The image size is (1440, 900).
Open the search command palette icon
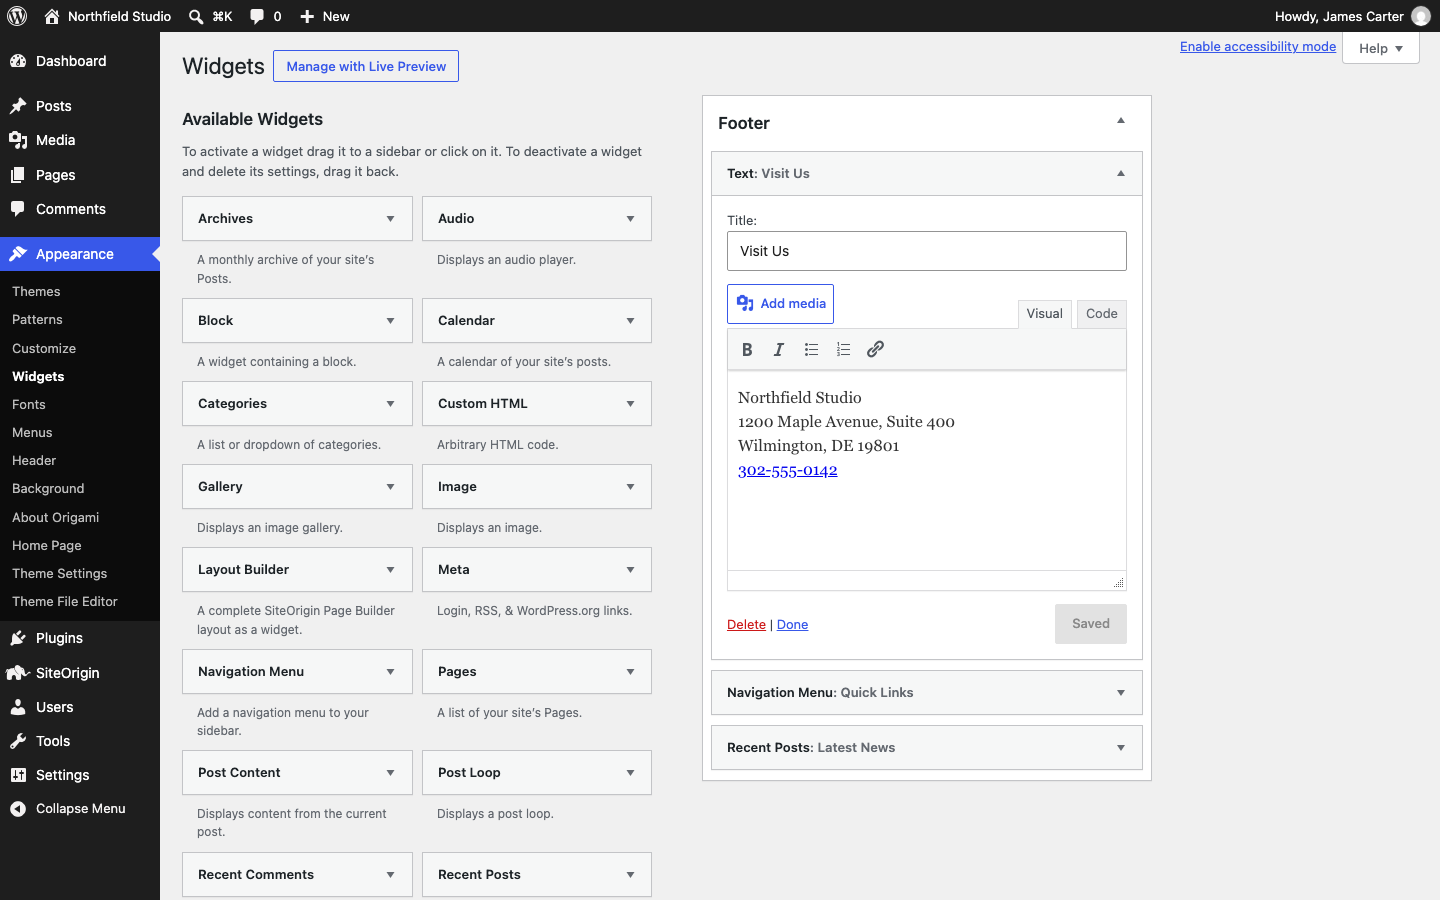pos(196,16)
